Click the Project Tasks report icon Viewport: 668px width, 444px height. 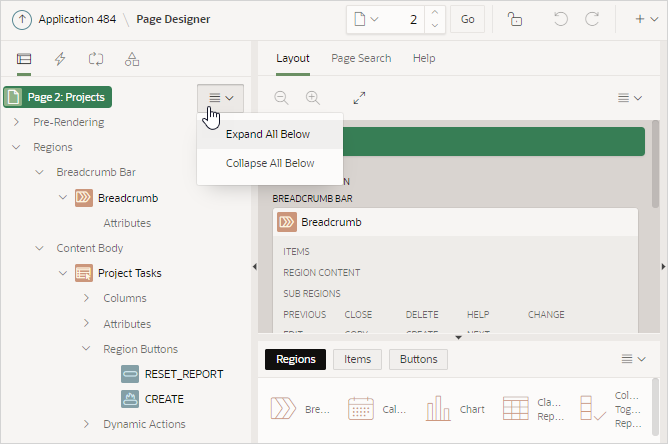click(84, 273)
